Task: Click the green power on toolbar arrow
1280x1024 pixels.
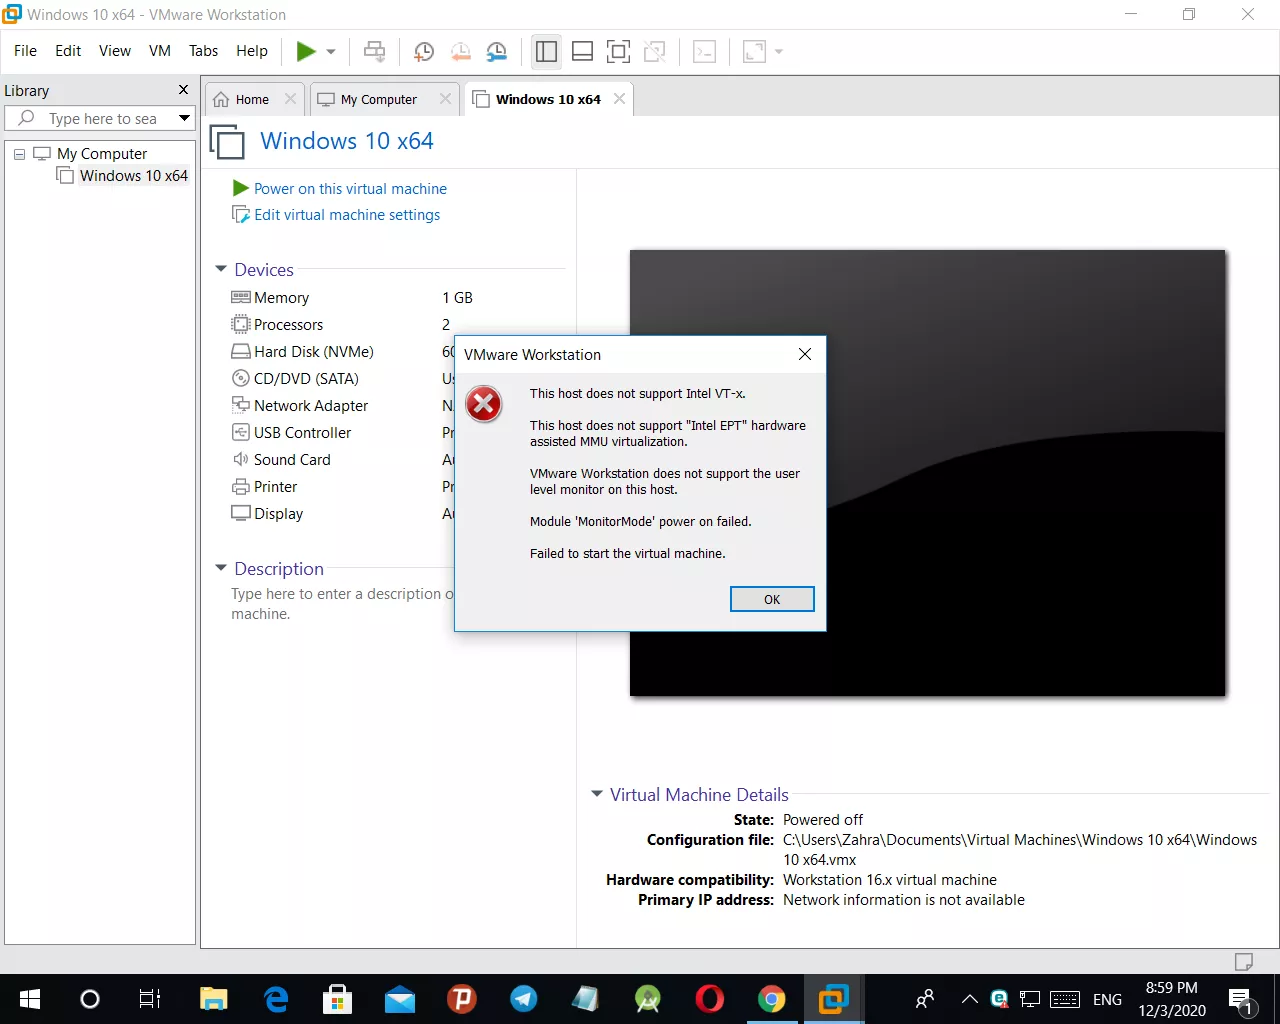Action: (306, 51)
